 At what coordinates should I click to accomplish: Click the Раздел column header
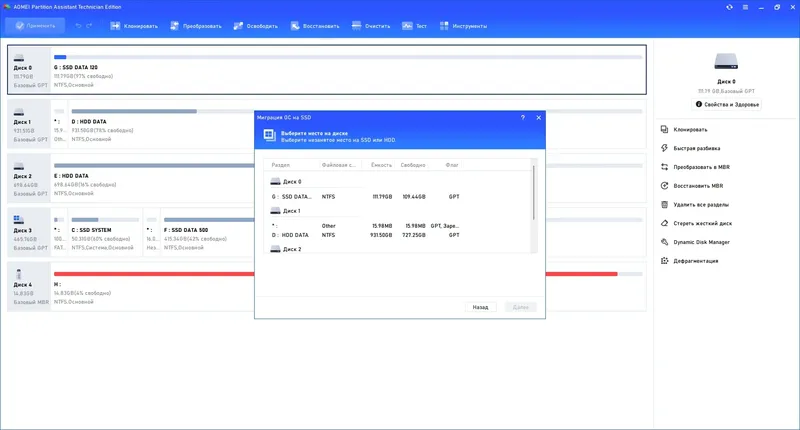pyautogui.click(x=281, y=165)
